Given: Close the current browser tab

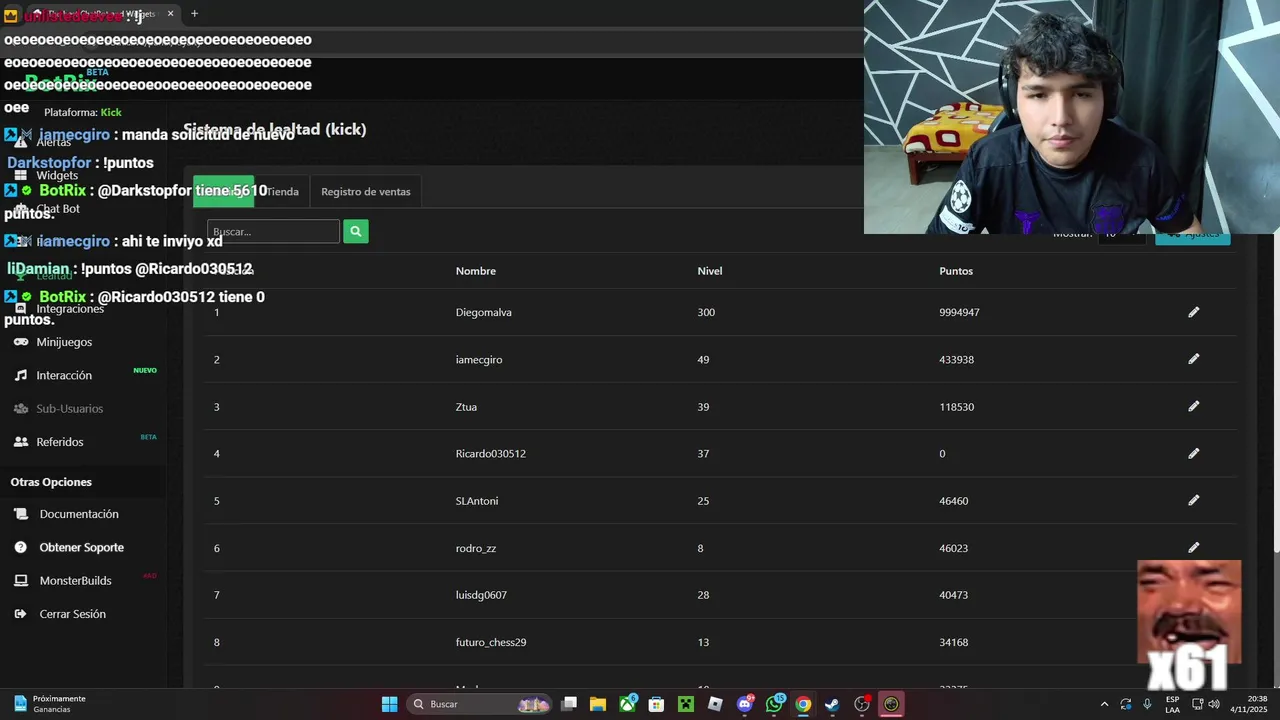Looking at the screenshot, I should 170,14.
